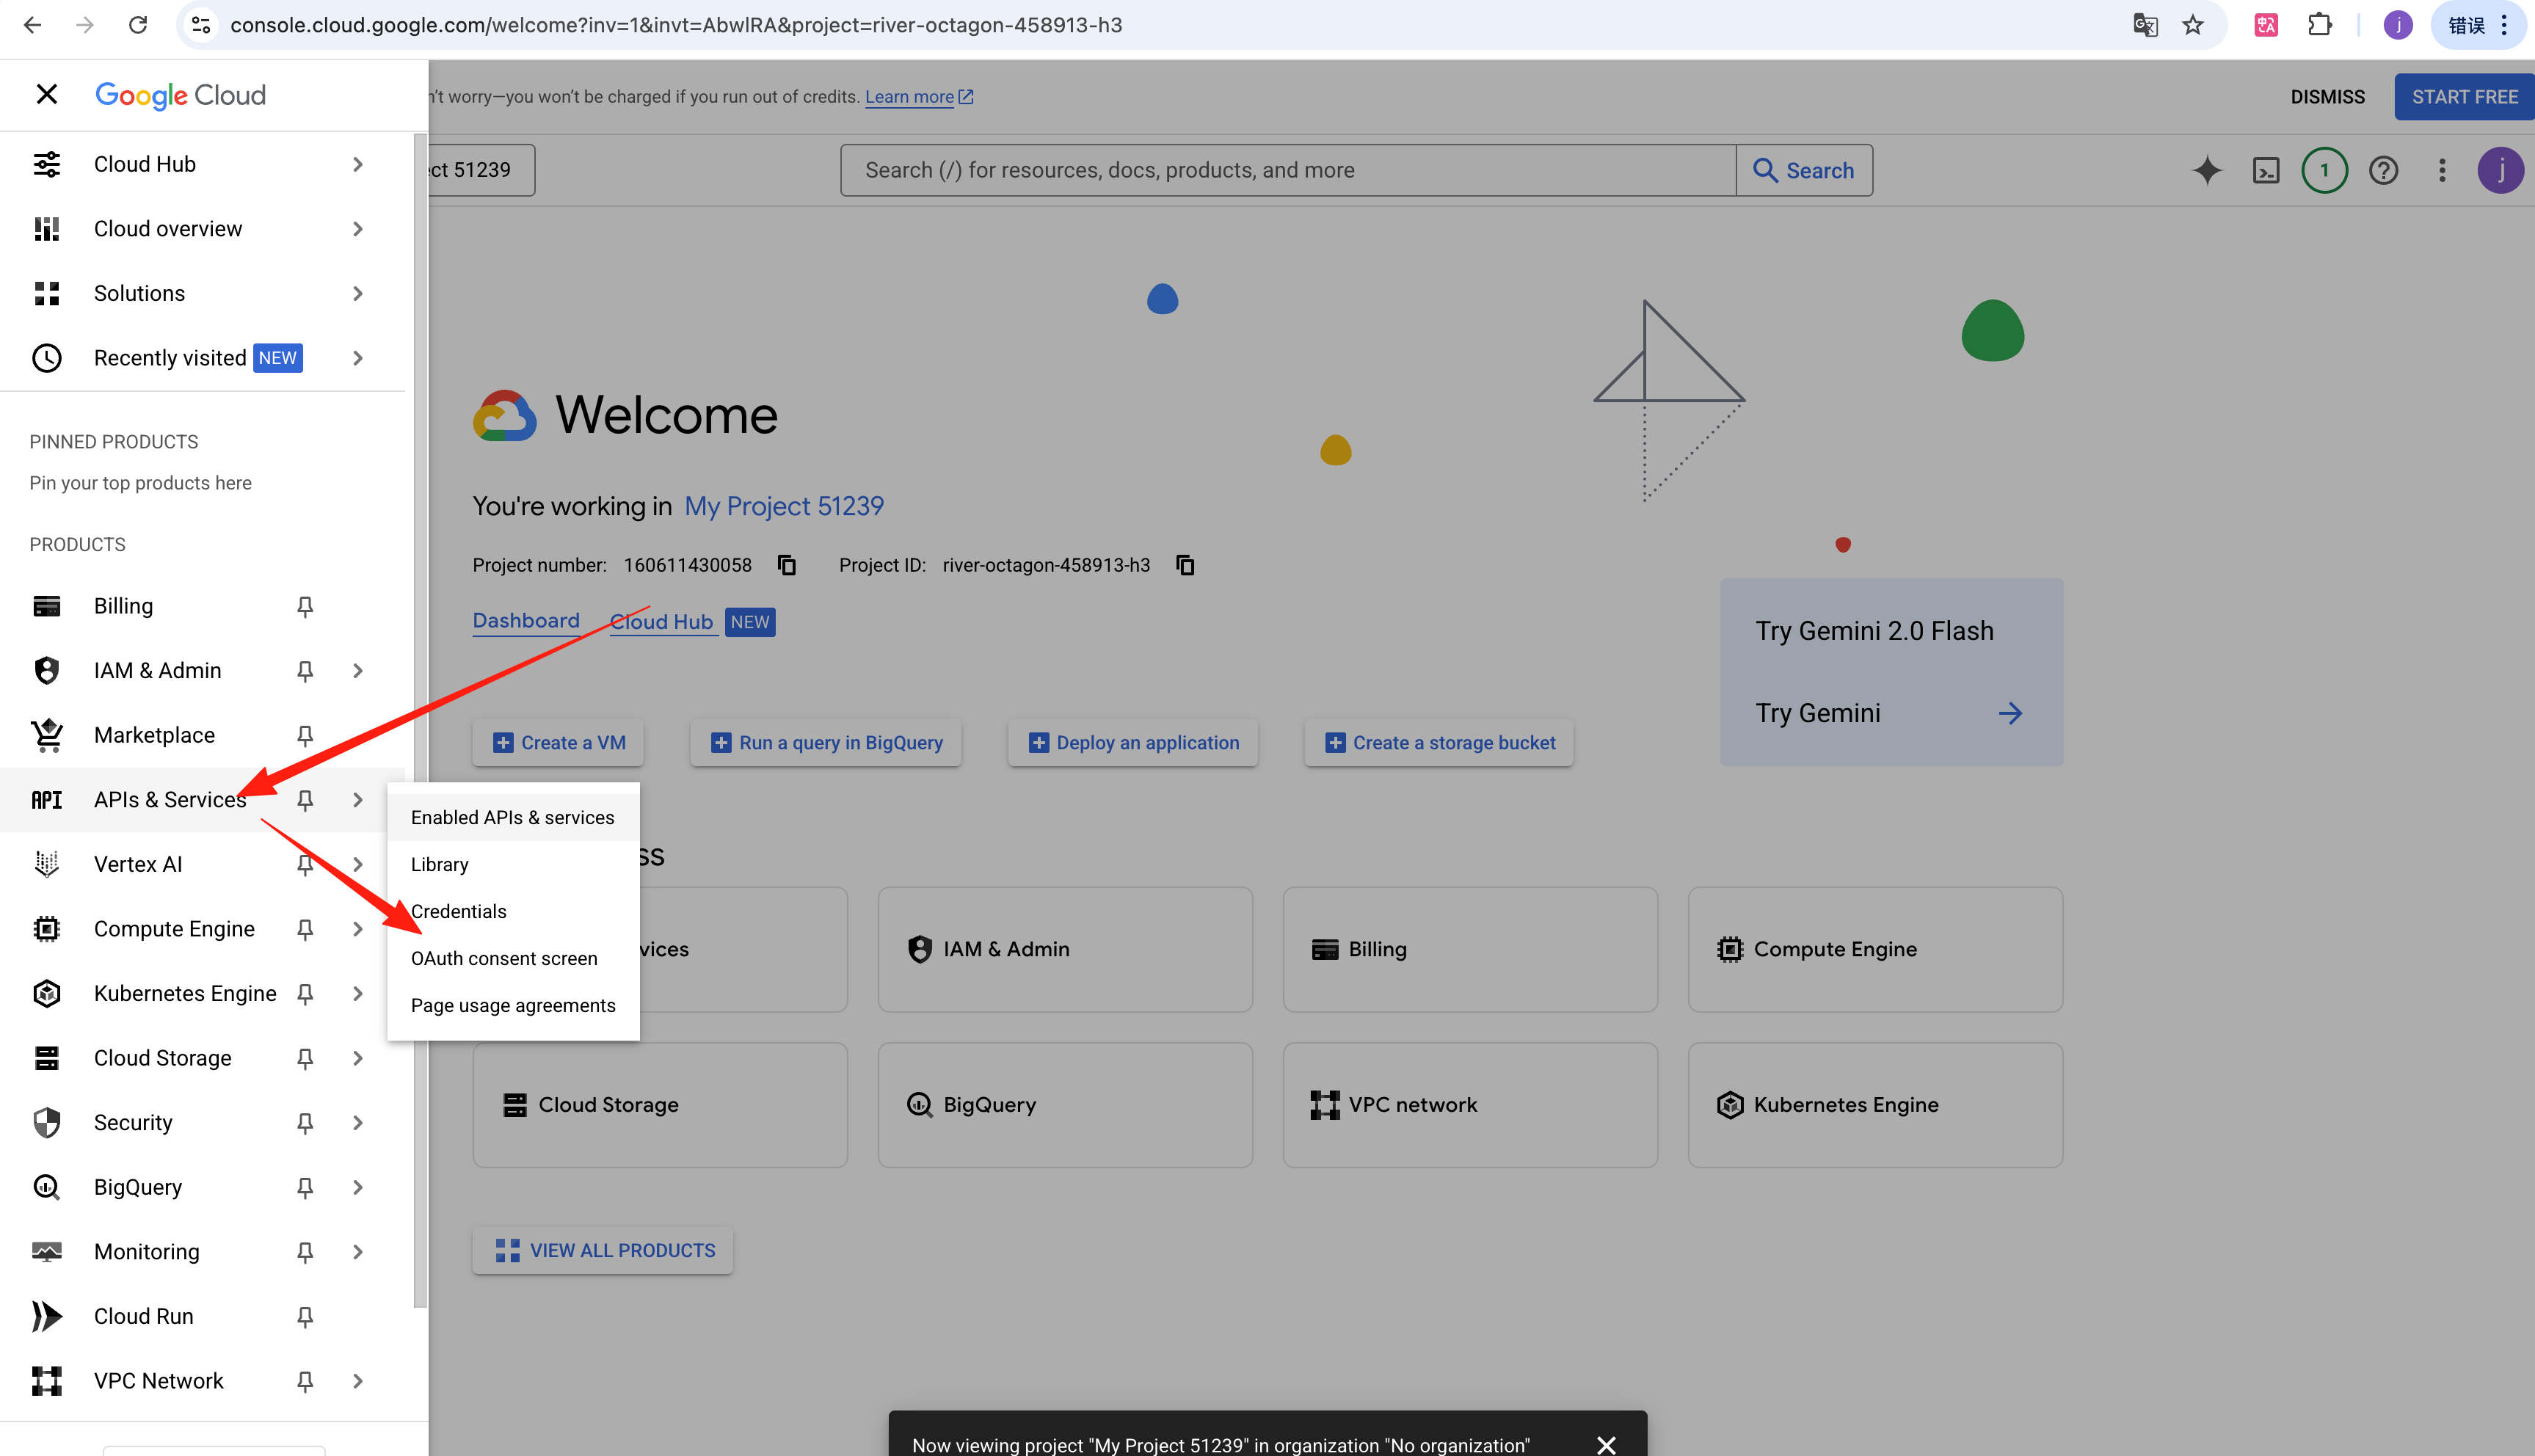Pin the IAM & Admin product
The image size is (2535, 1456).
[305, 671]
